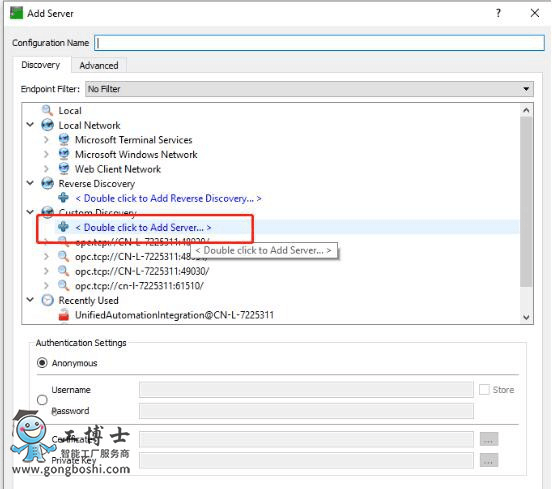The image size is (552, 489).
Task: Collapse the Local Network tree node
Action: pyautogui.click(x=30, y=125)
